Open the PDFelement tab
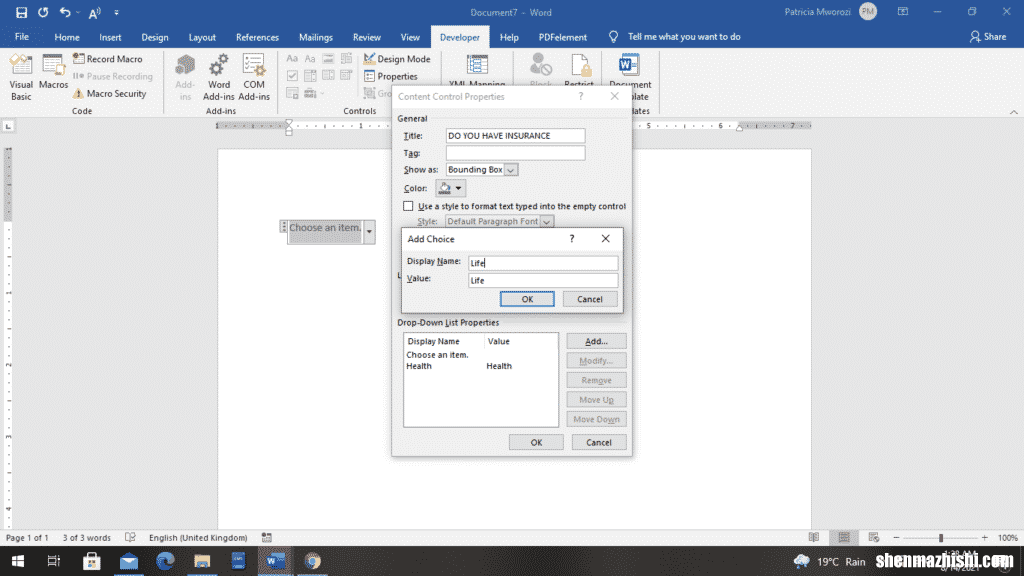This screenshot has width=1024, height=576. click(562, 37)
